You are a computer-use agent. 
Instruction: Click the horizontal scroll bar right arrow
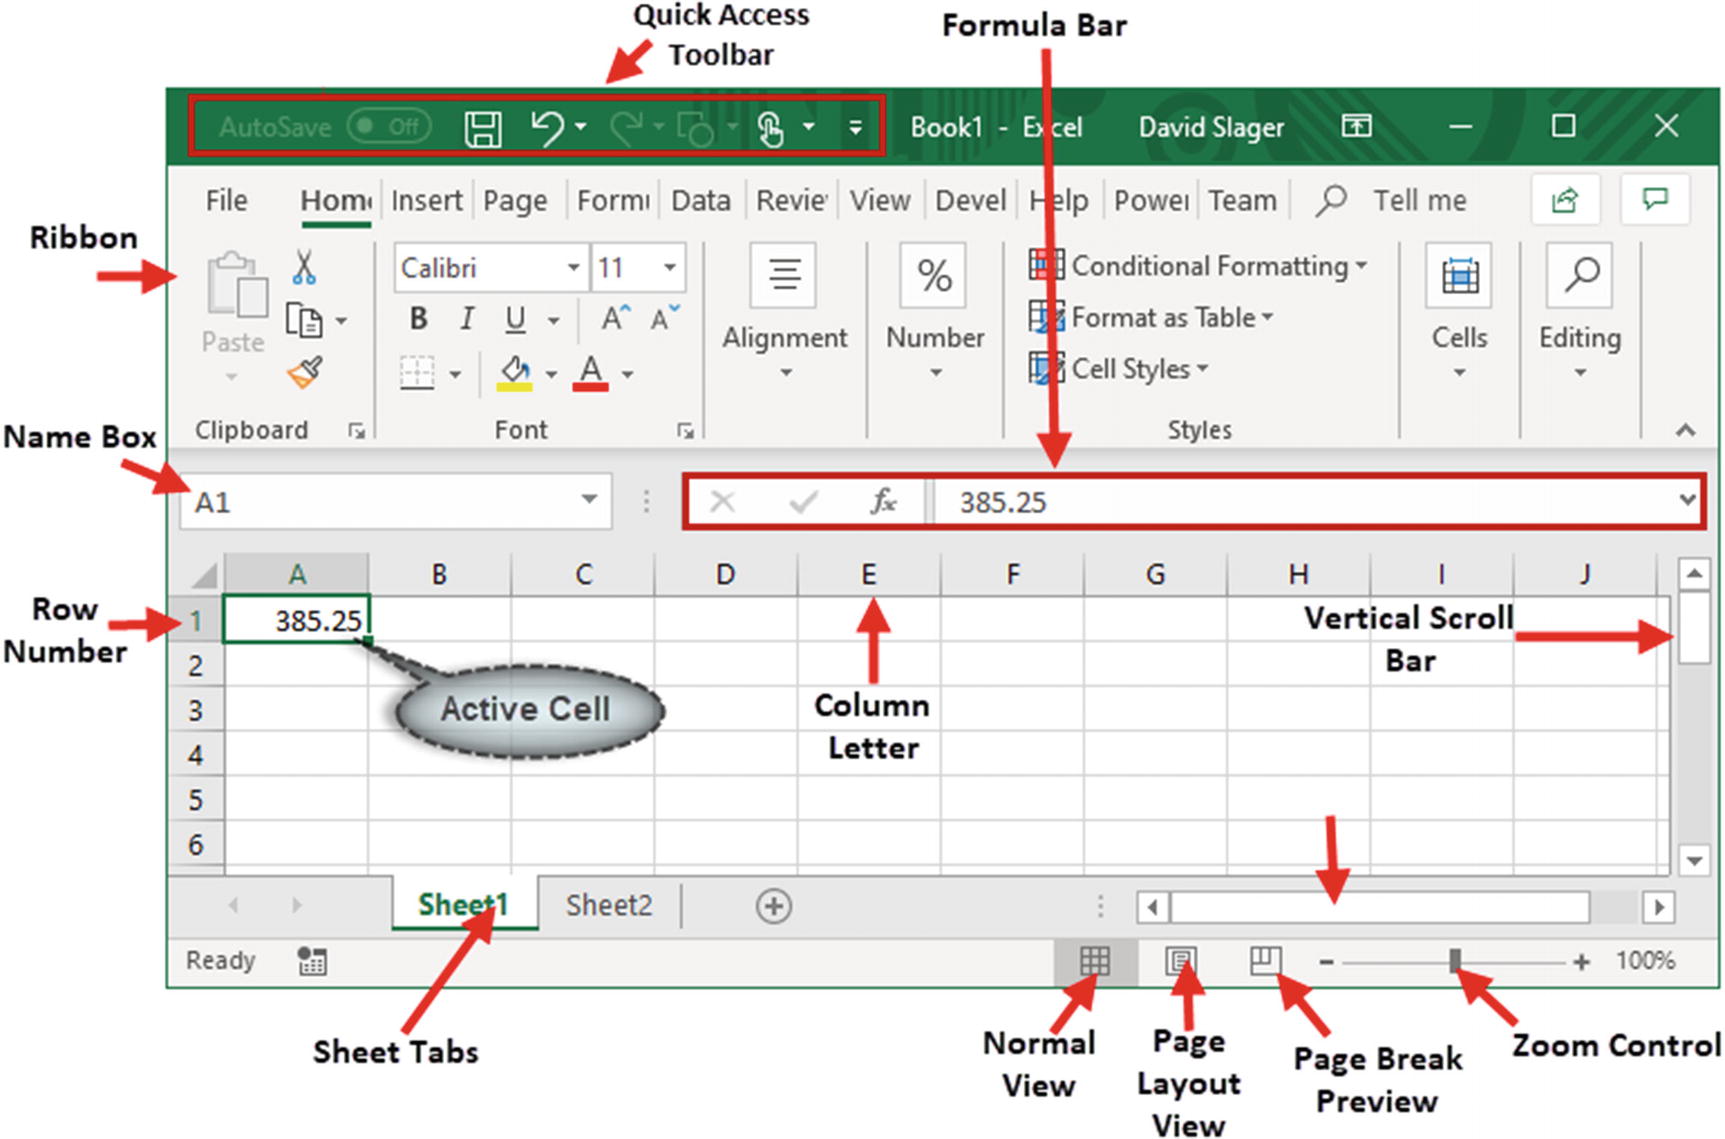1659,907
